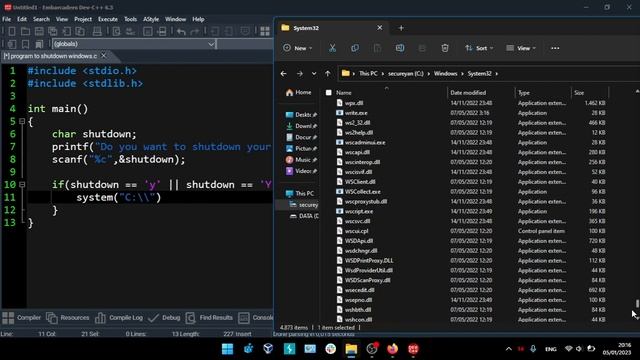Click the Copy icon in File Explorer
640x360 pixels.
coord(355,48)
